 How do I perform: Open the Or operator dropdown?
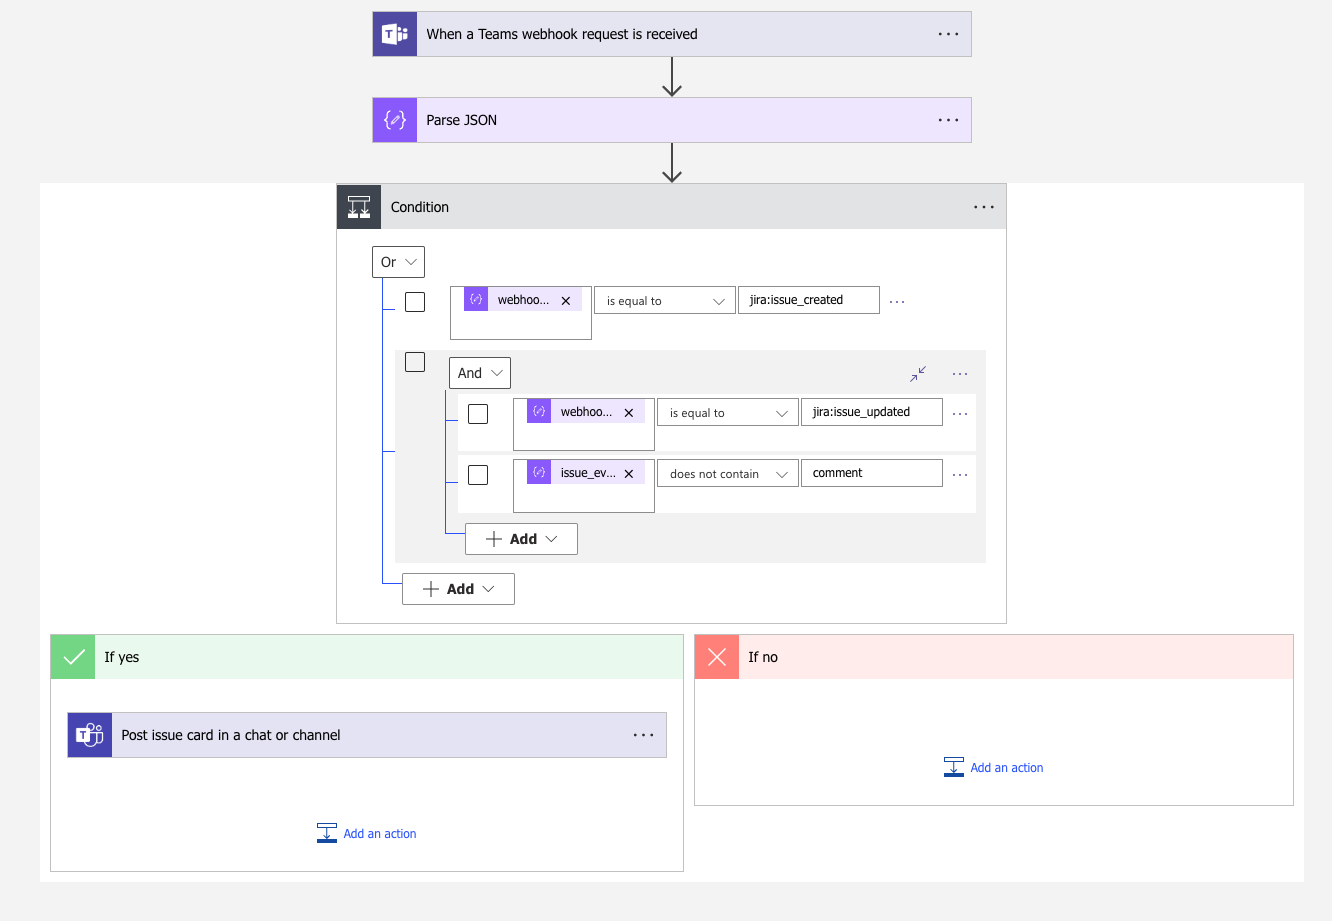point(398,261)
